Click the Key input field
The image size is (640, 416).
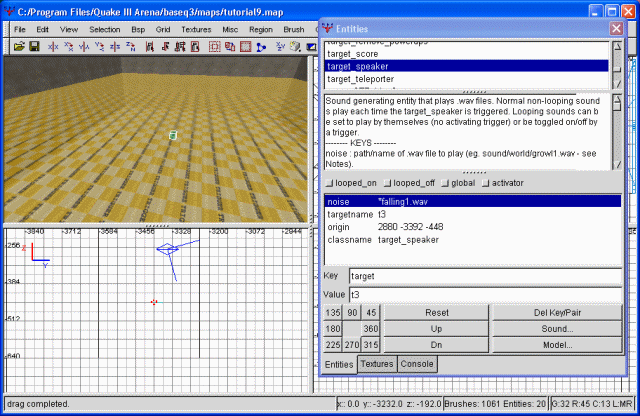485,276
